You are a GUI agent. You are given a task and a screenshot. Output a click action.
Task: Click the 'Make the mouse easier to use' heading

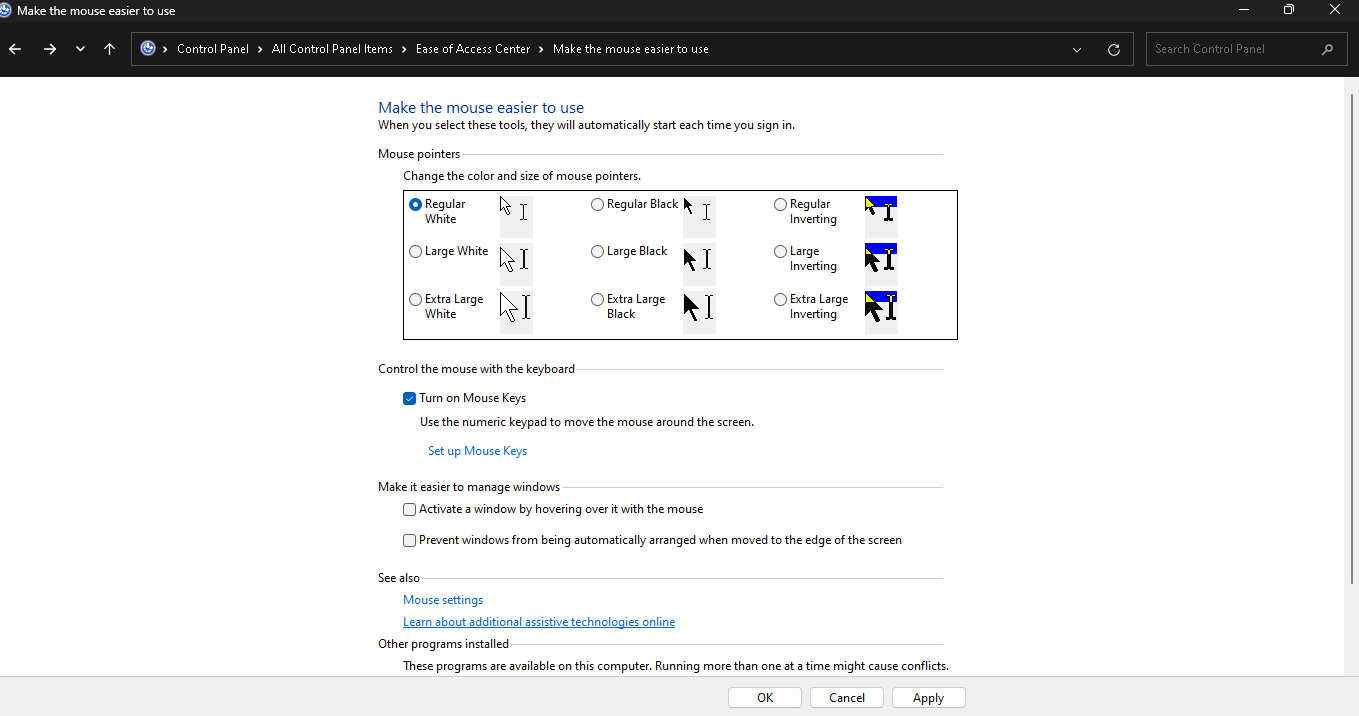pyautogui.click(x=481, y=108)
